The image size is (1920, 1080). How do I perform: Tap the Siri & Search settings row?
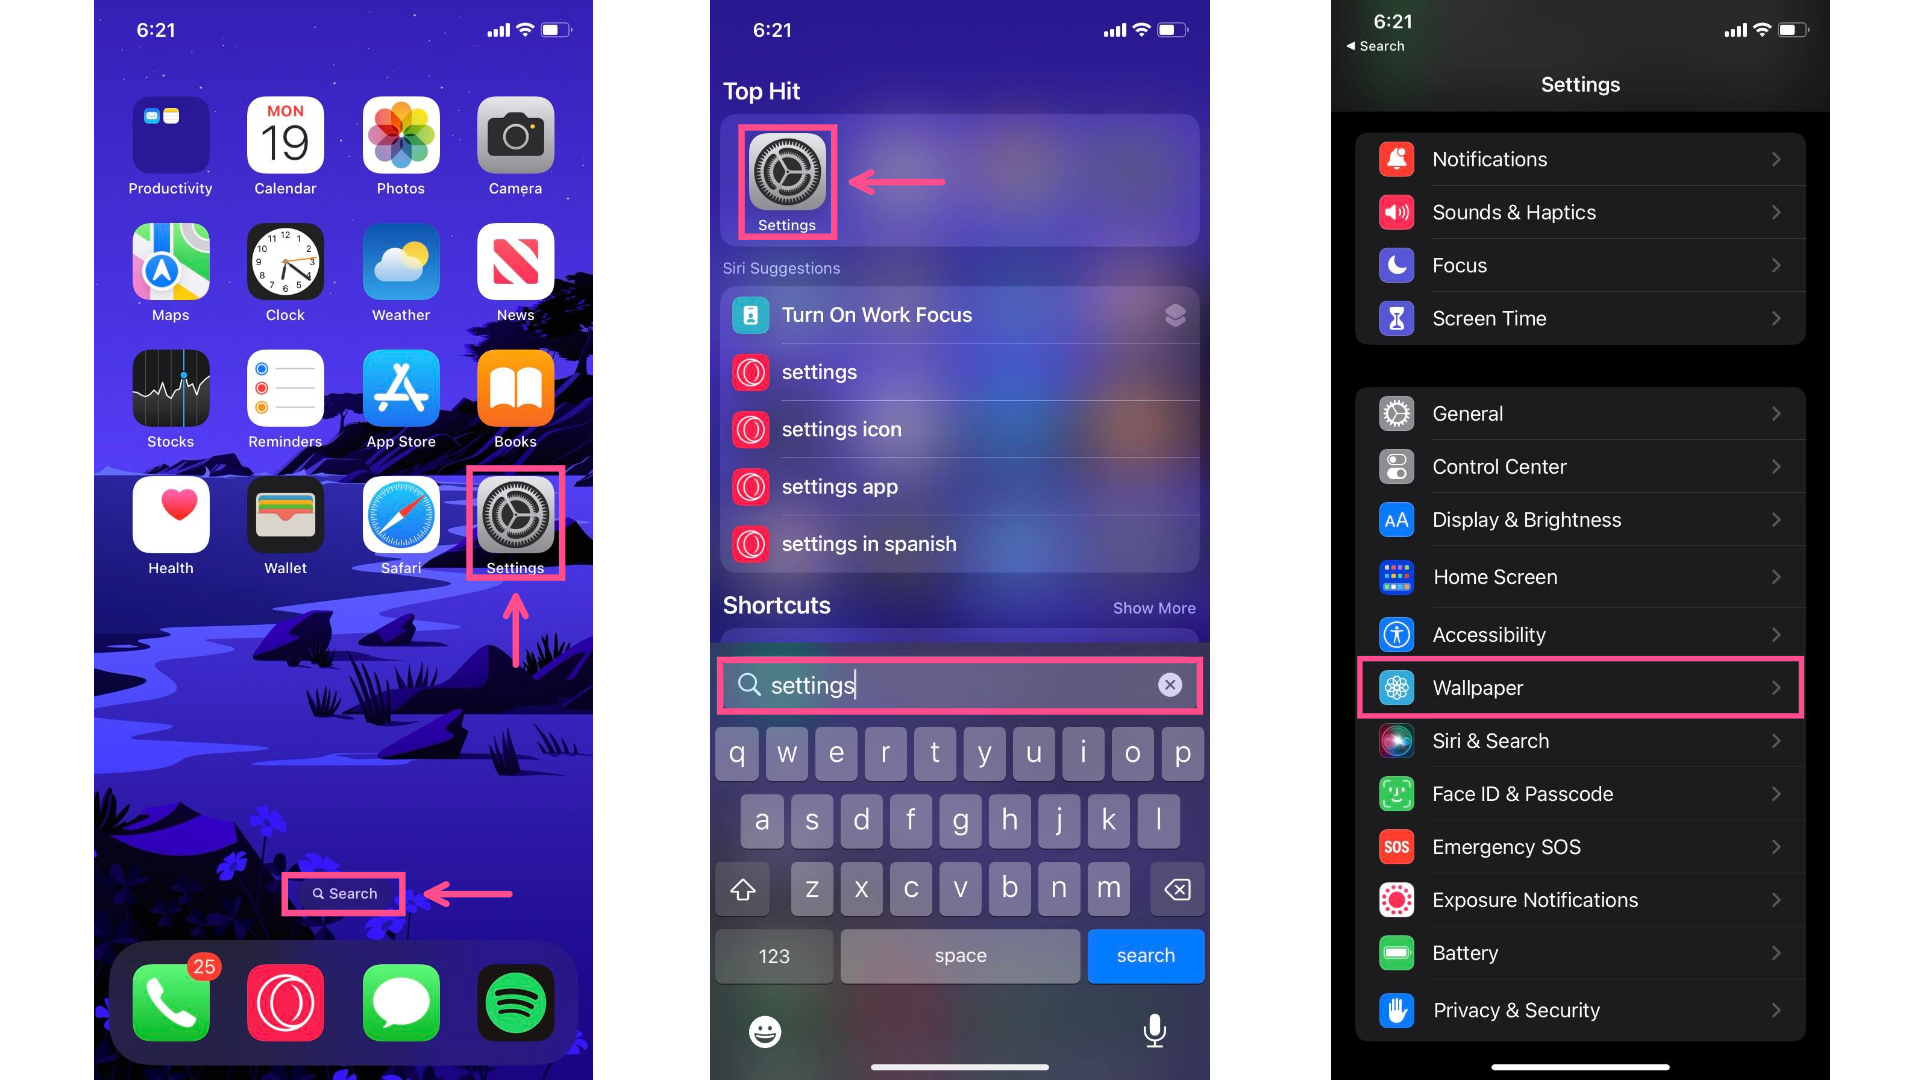(1580, 740)
